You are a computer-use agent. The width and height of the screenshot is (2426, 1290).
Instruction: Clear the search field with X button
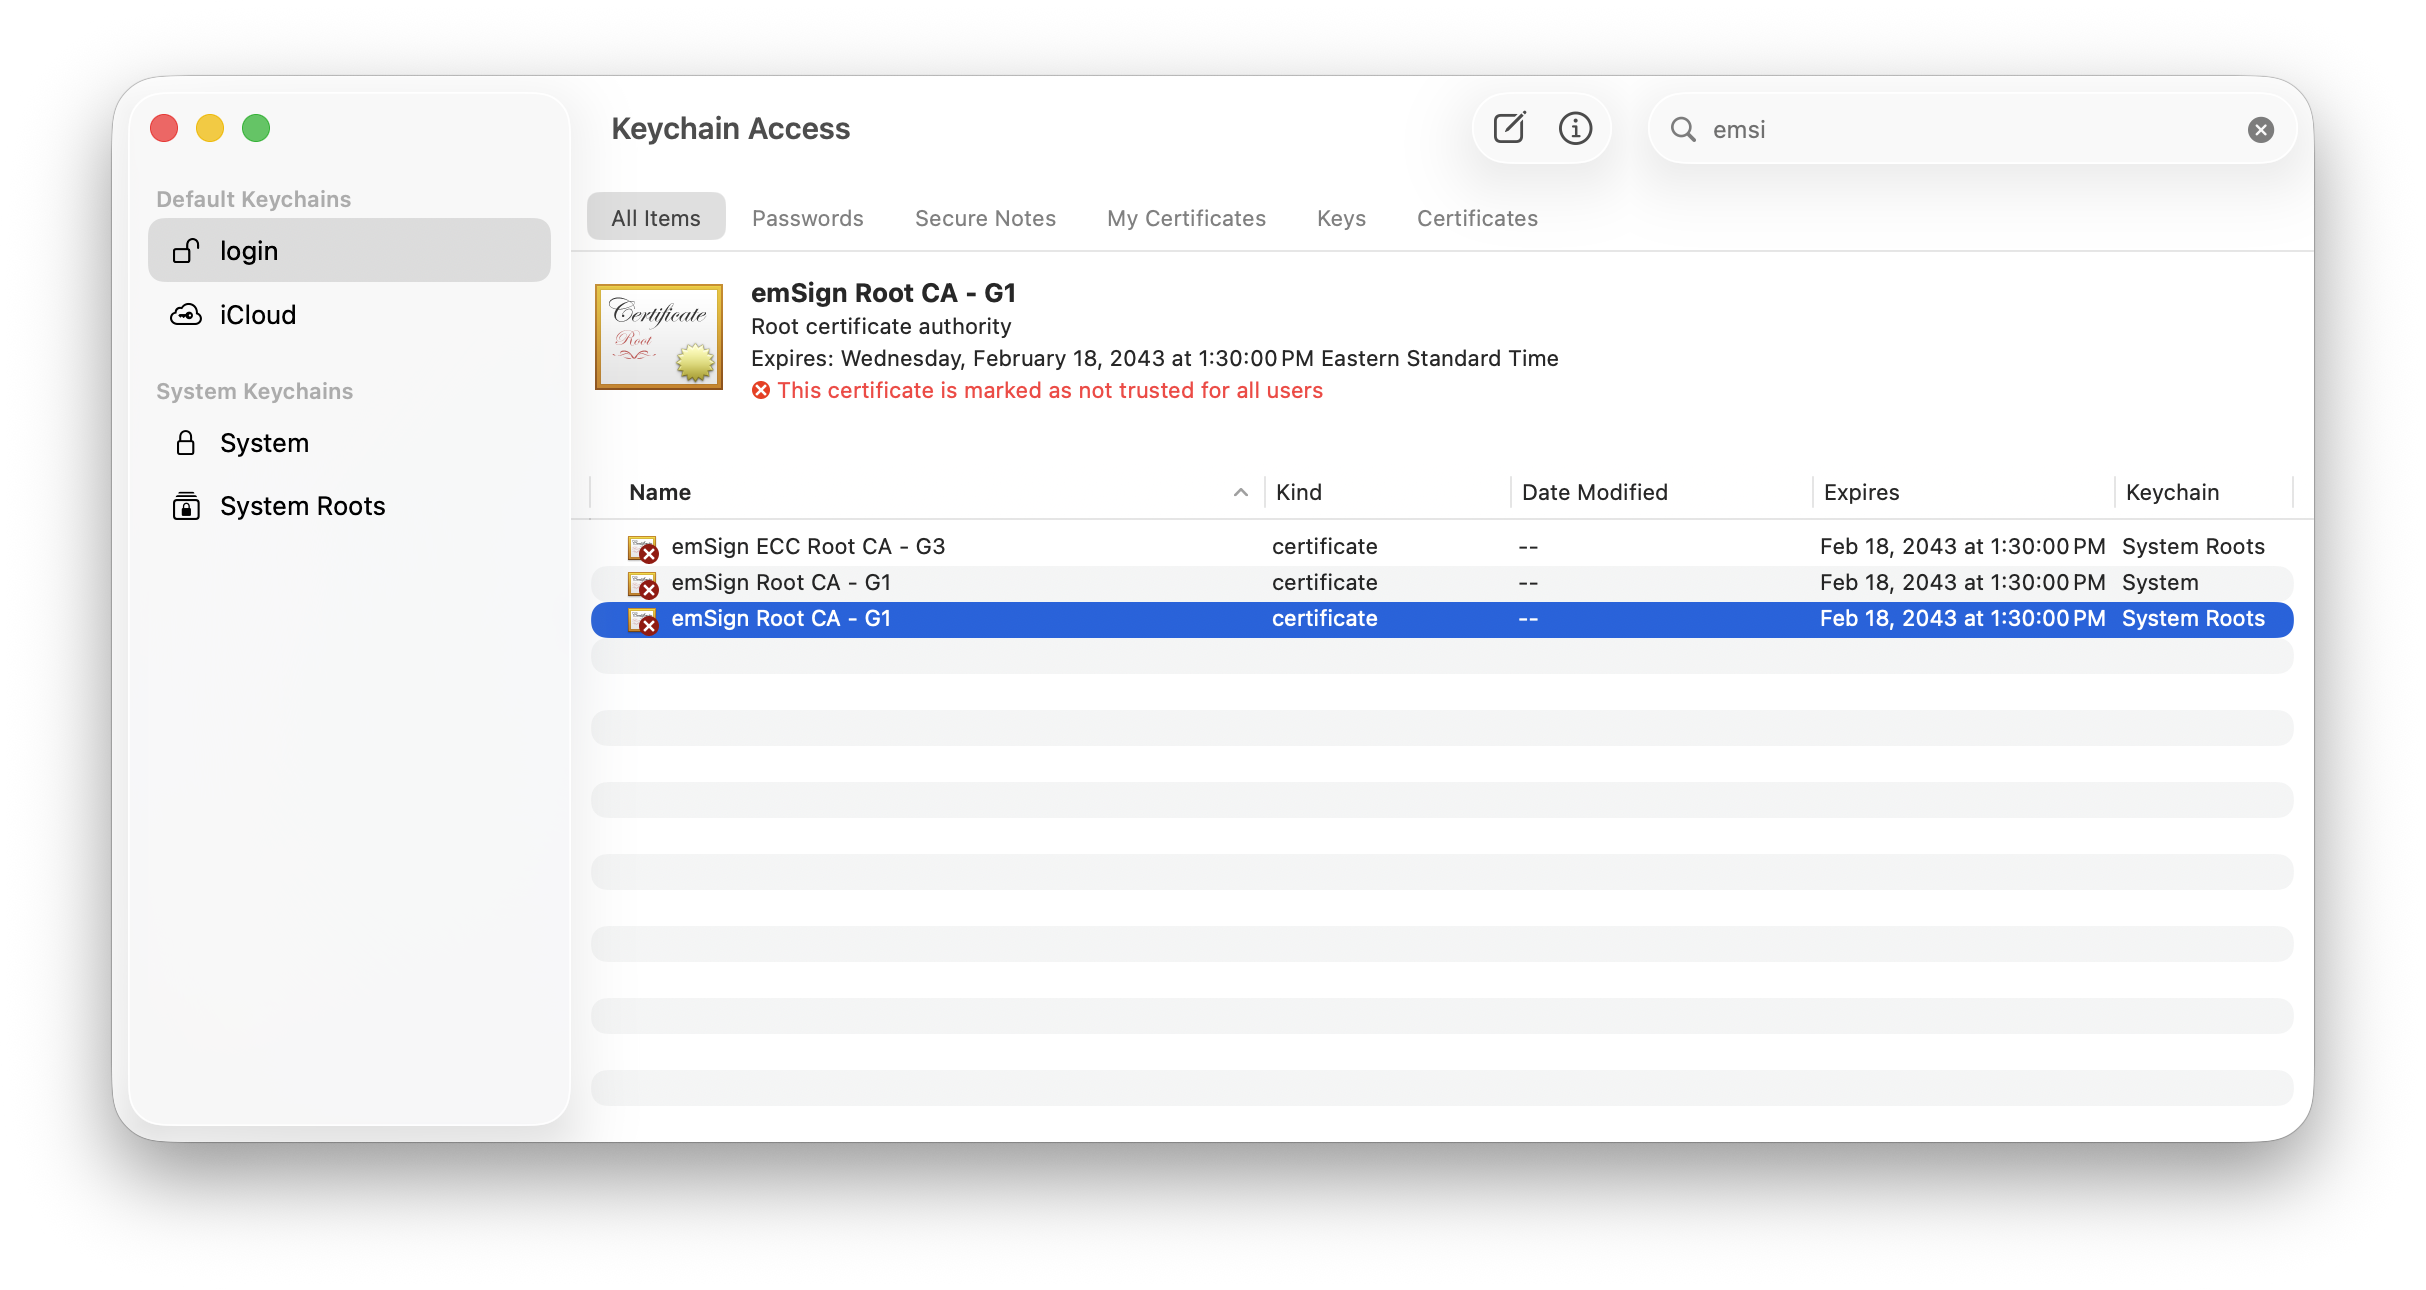point(2260,129)
